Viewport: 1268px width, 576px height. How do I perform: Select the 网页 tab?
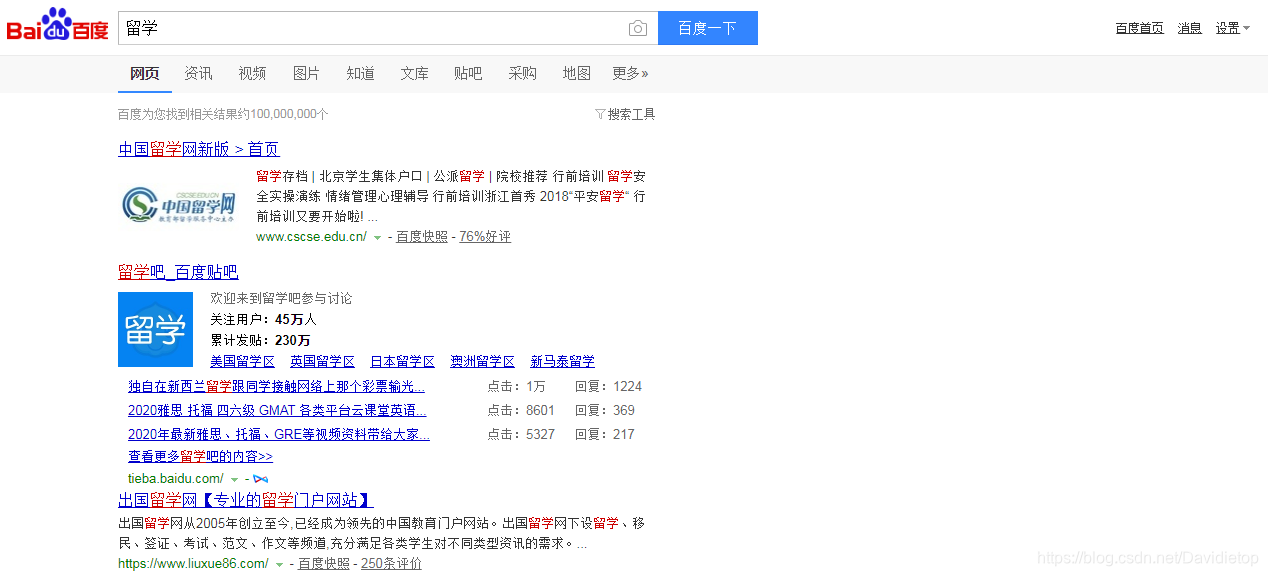145,73
